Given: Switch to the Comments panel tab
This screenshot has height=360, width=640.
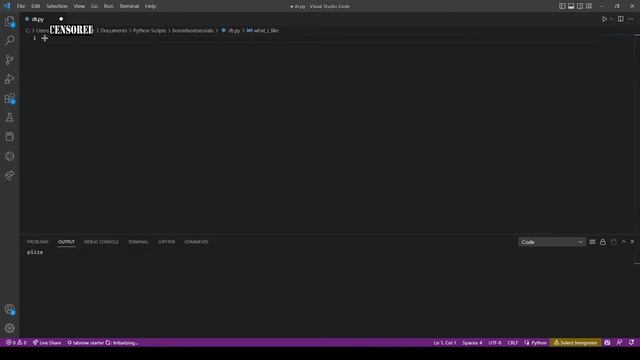Looking at the screenshot, I should [x=196, y=242].
